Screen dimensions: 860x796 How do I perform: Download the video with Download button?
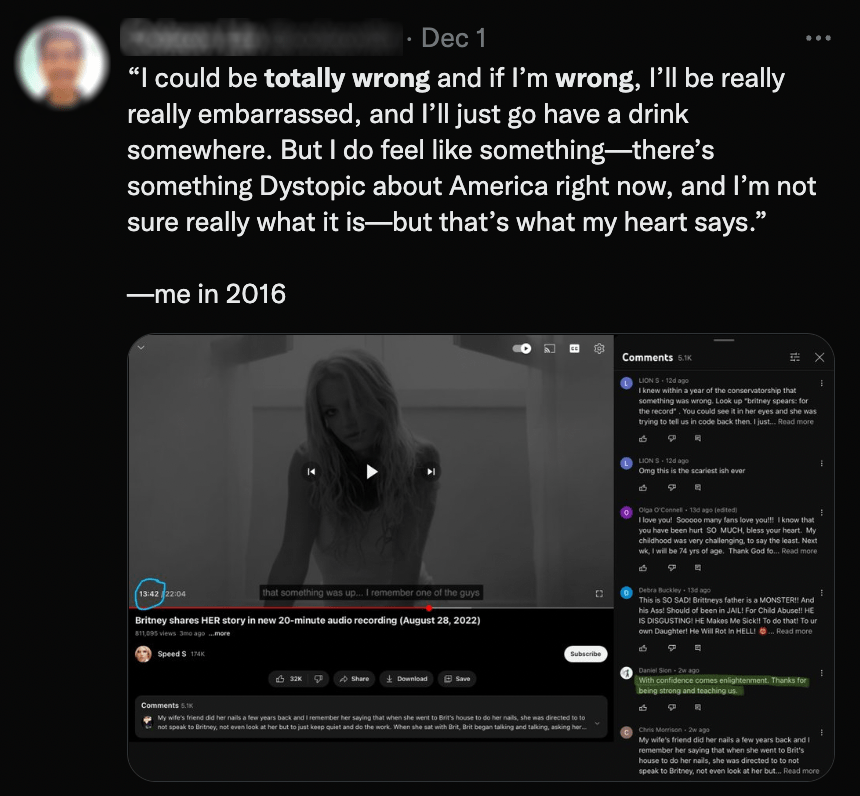pos(406,679)
